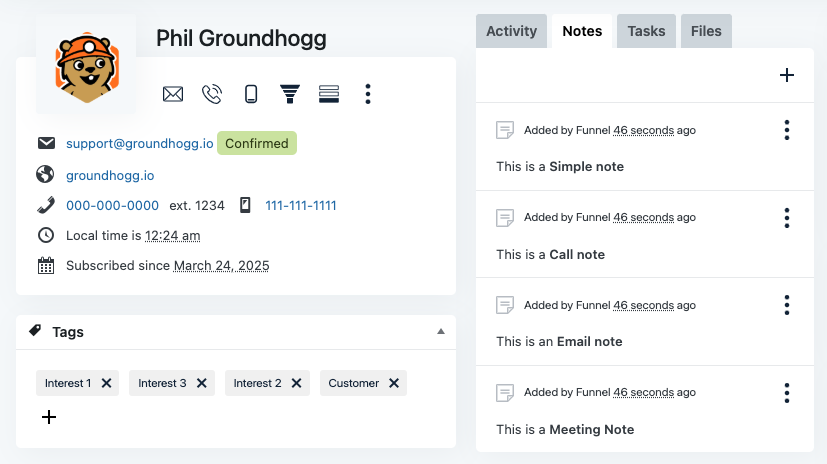Select the Notes tab
Screen dimensions: 827x464
point(582,31)
